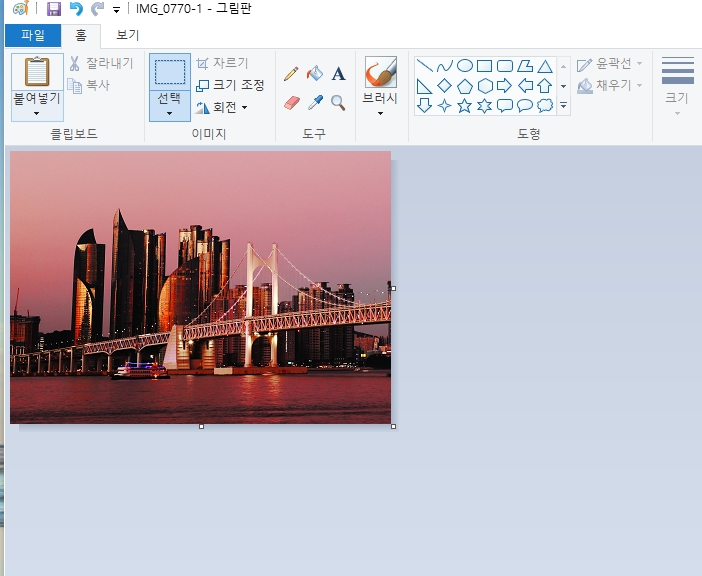Choose the Rounded rectangular callout shape
Image resolution: width=702 pixels, height=576 pixels.
tap(505, 106)
